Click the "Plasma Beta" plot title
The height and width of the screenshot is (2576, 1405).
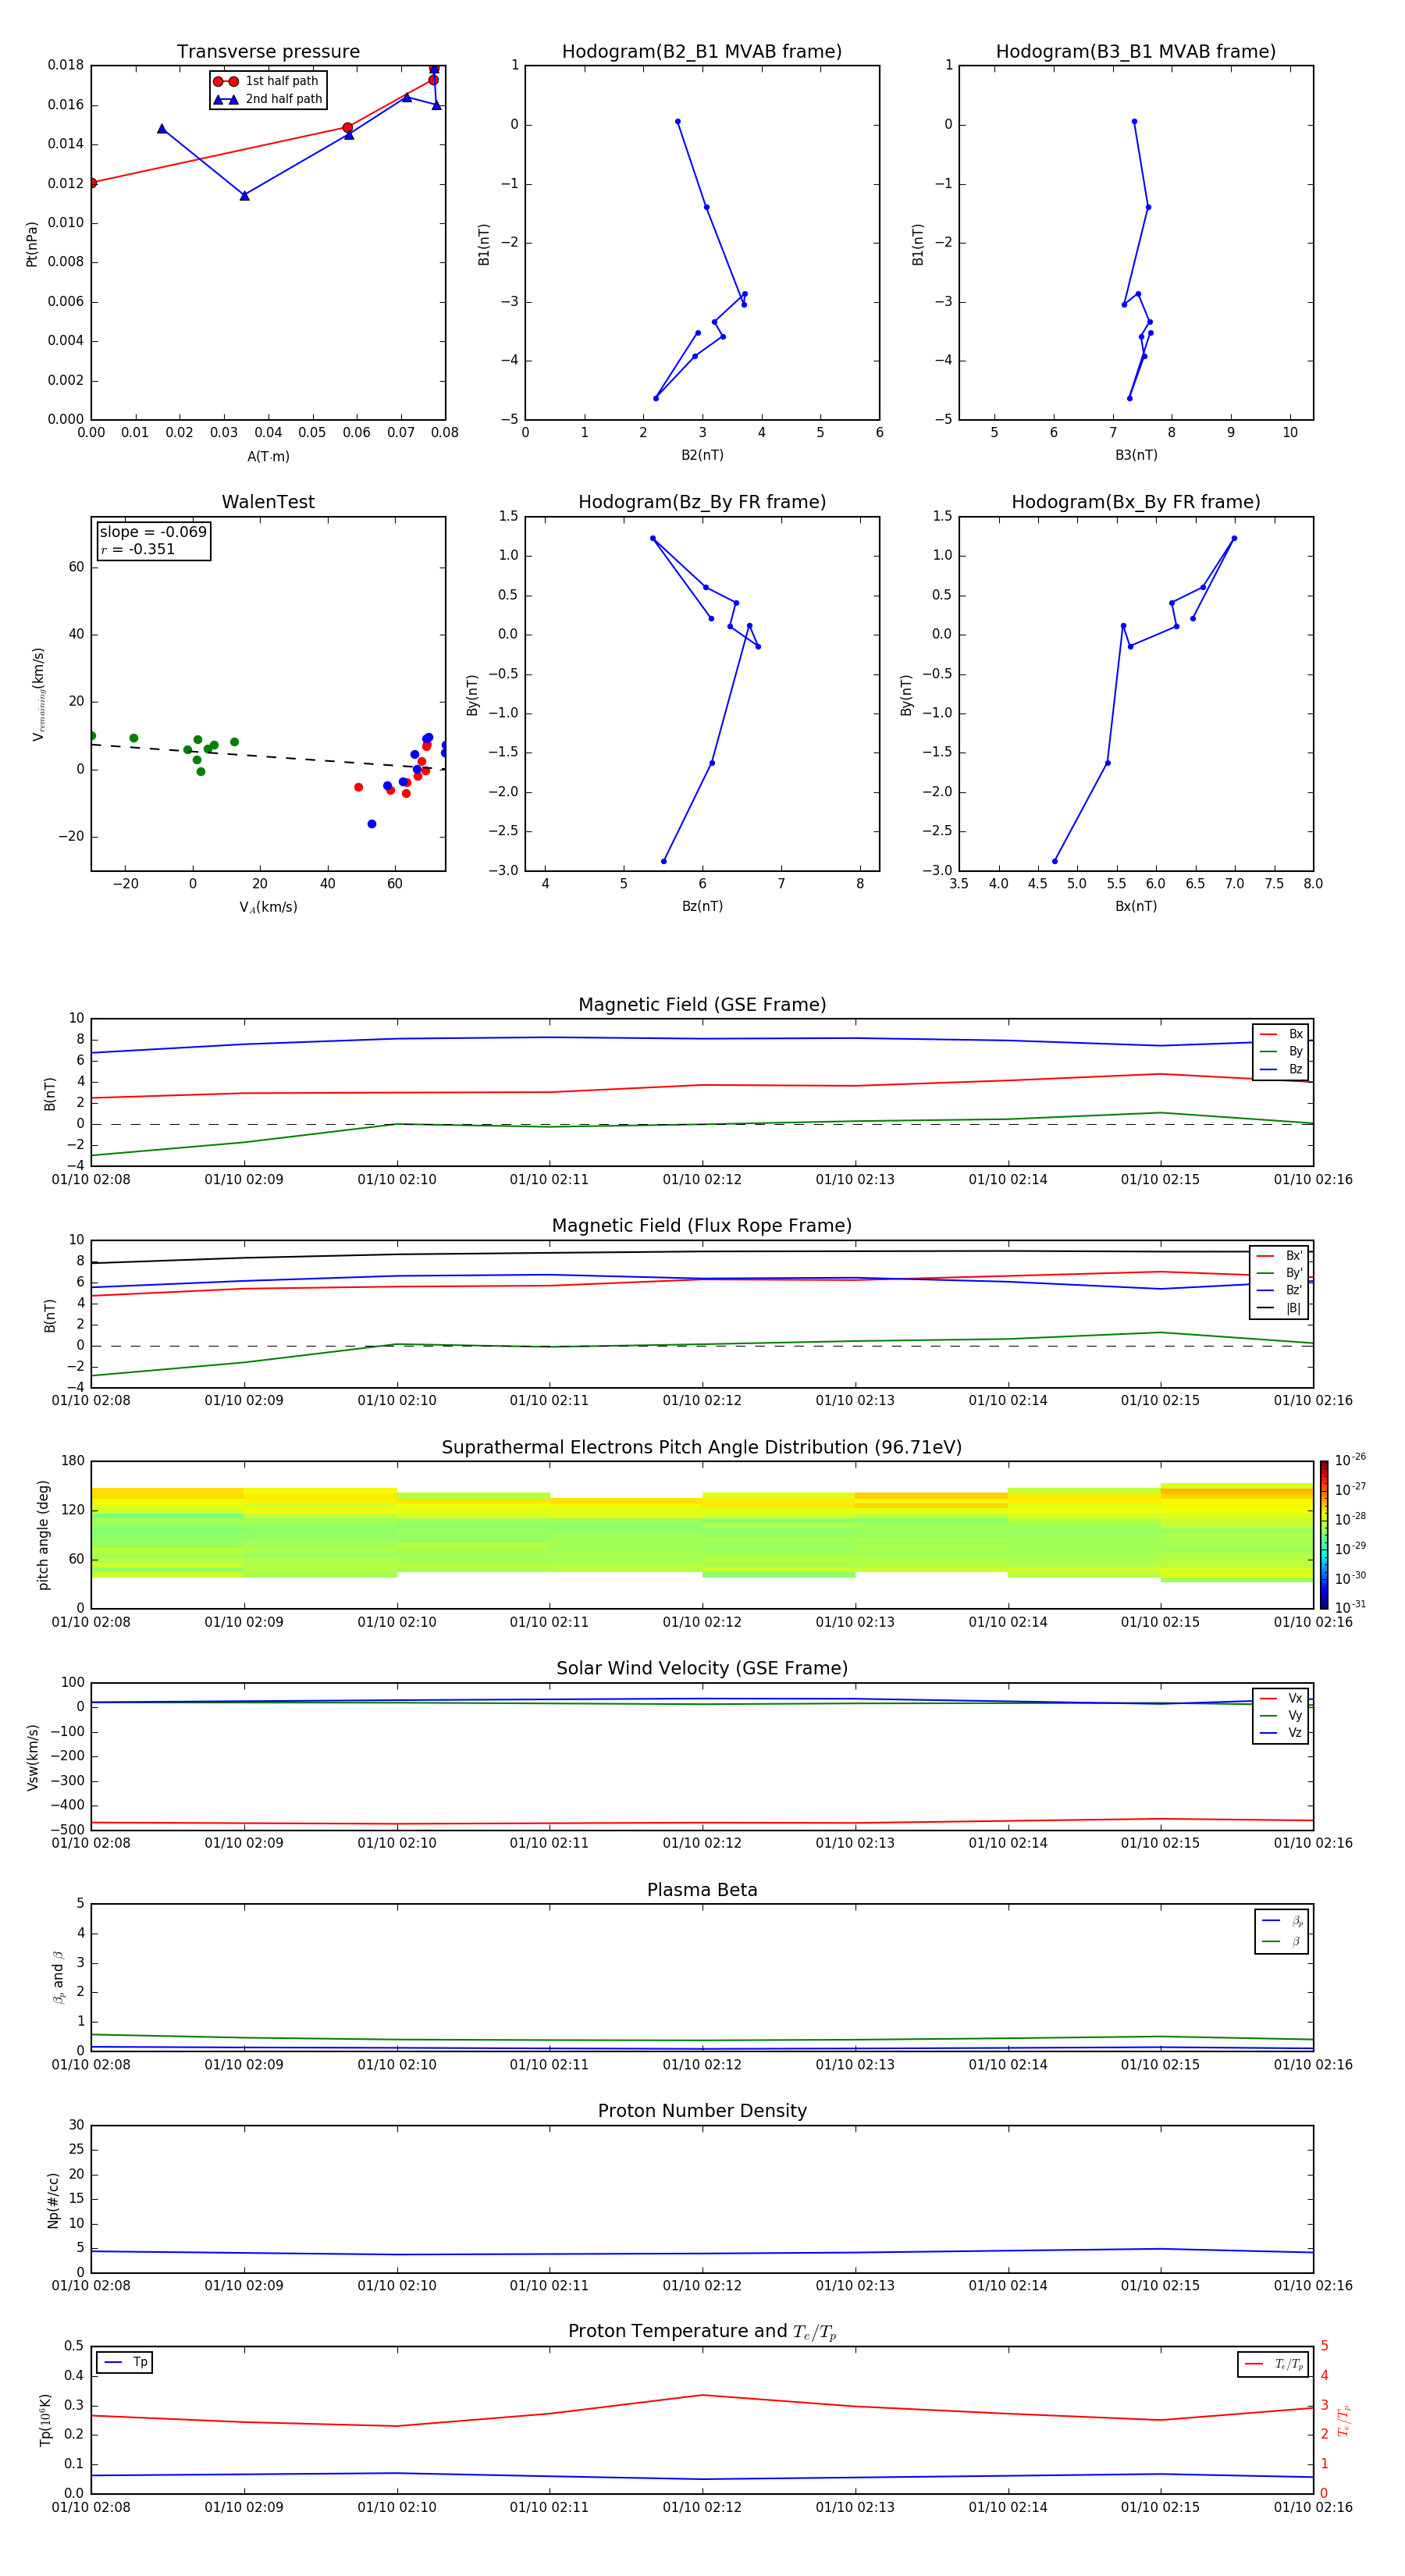coord(702,1890)
